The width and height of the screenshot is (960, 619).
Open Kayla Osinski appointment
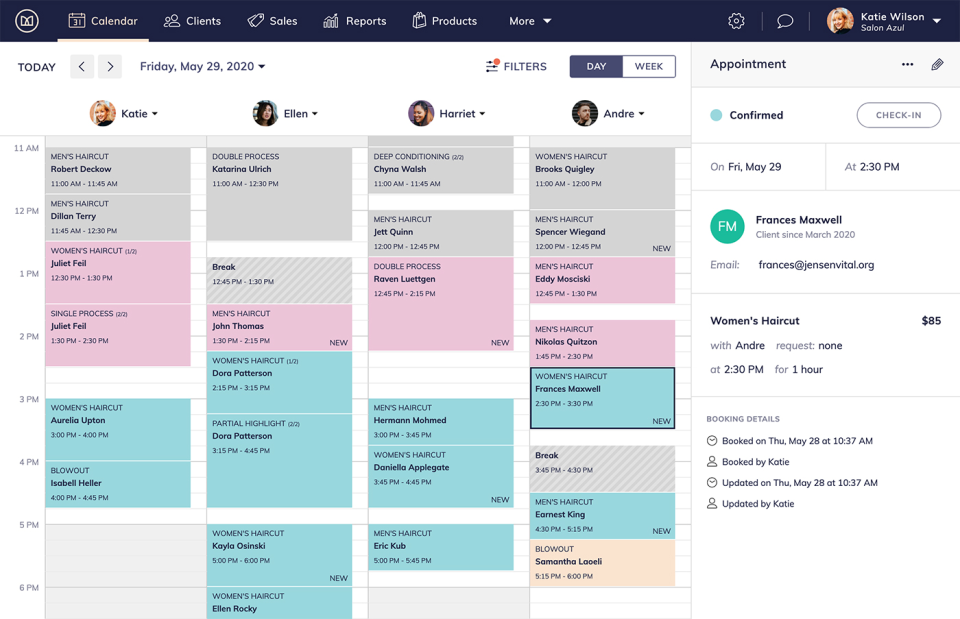pos(279,555)
